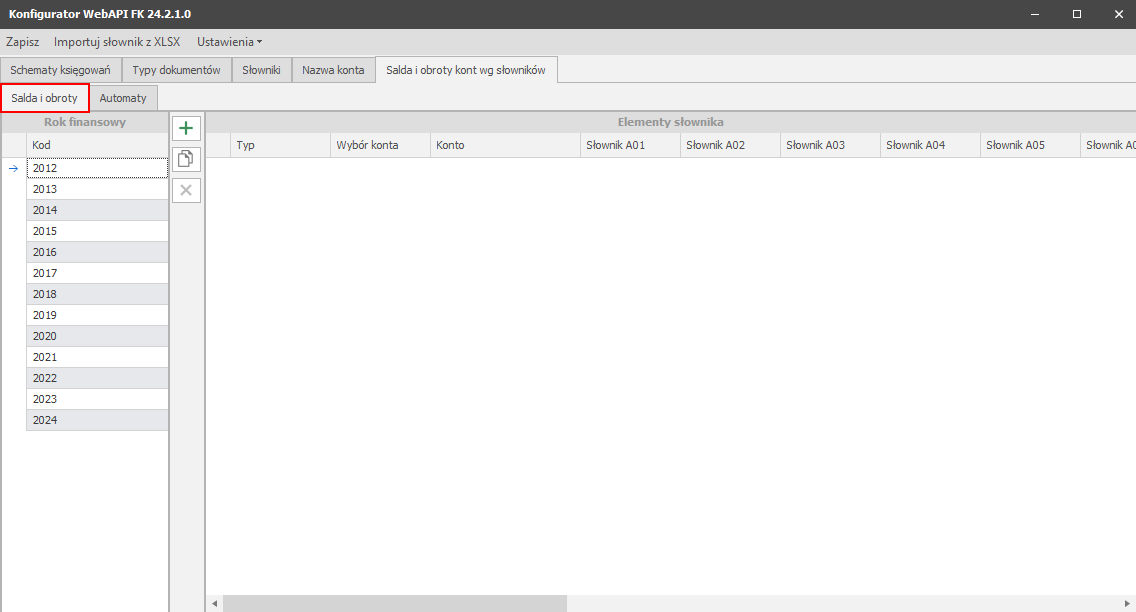Pick the 2018 financial year entry

click(96, 294)
